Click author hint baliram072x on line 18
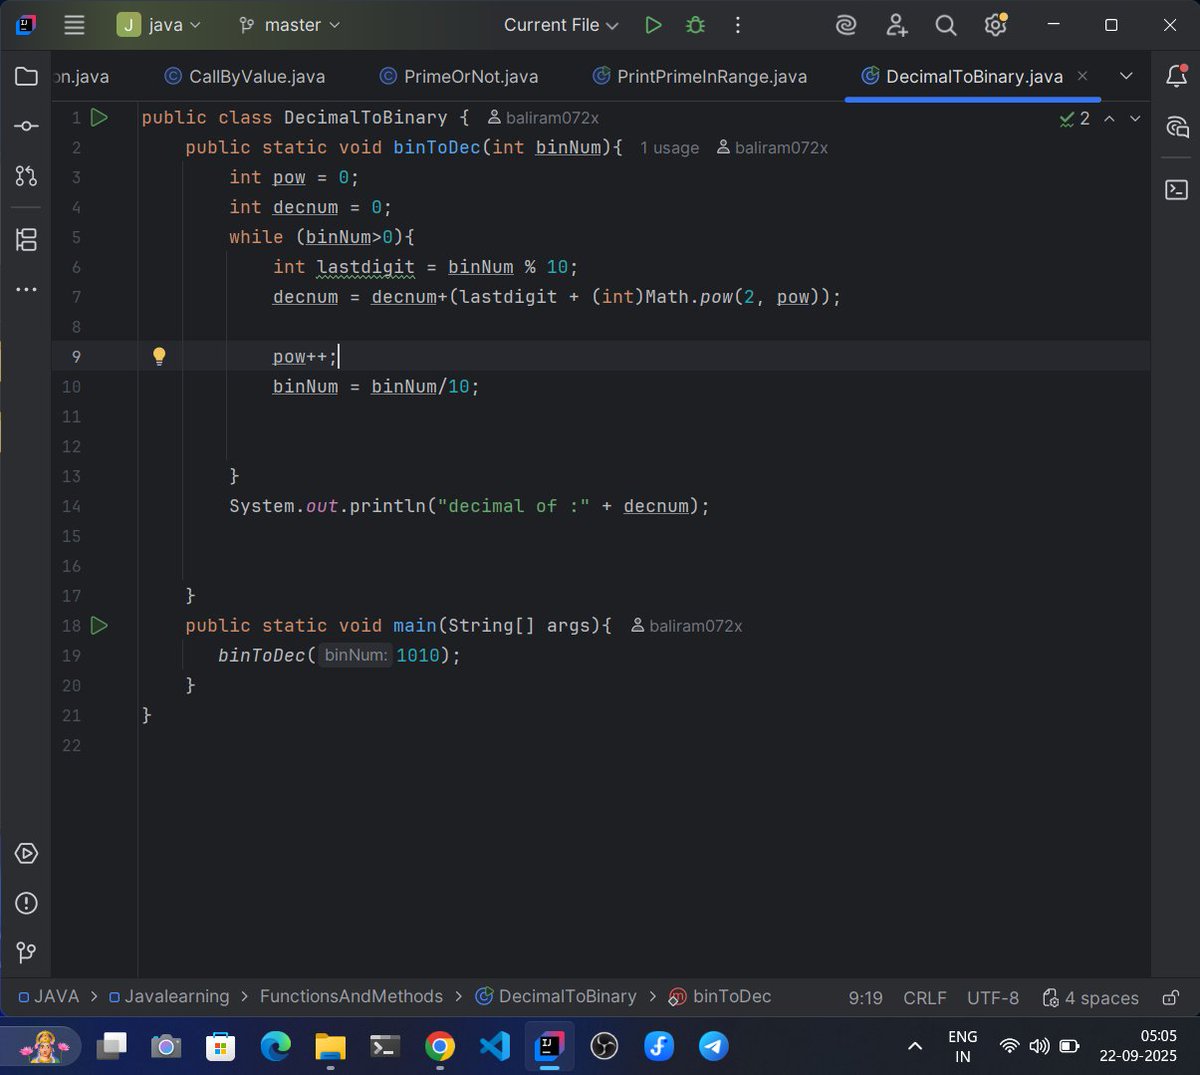This screenshot has width=1200, height=1075. (x=687, y=626)
